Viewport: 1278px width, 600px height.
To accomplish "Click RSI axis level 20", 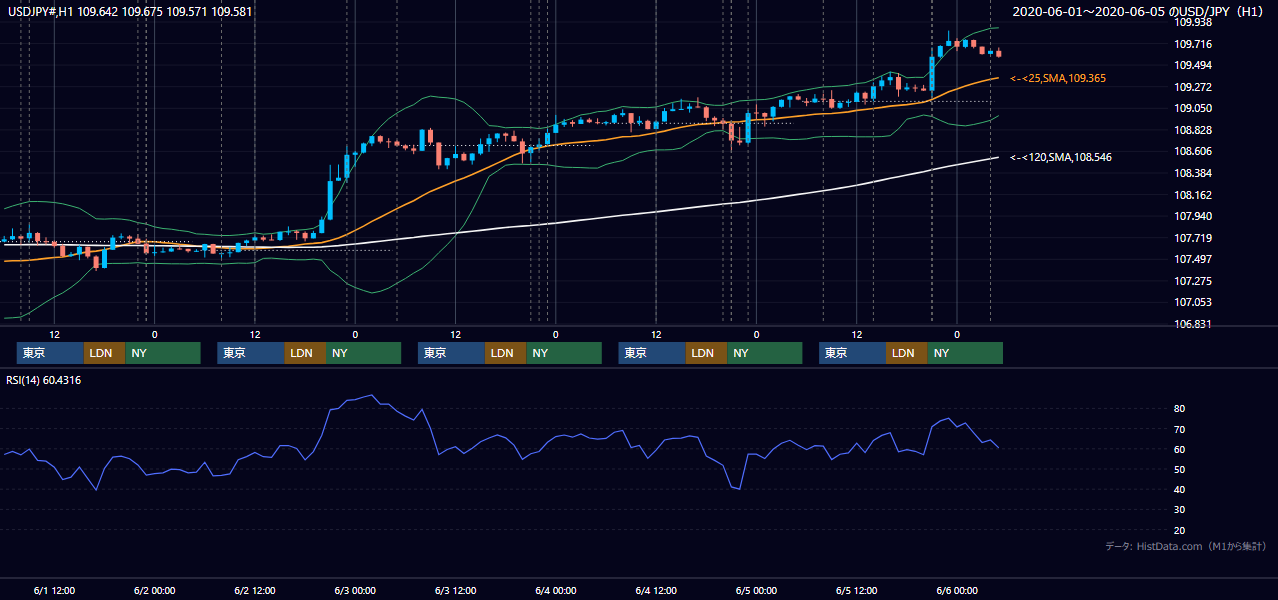I will pyautogui.click(x=1180, y=531).
